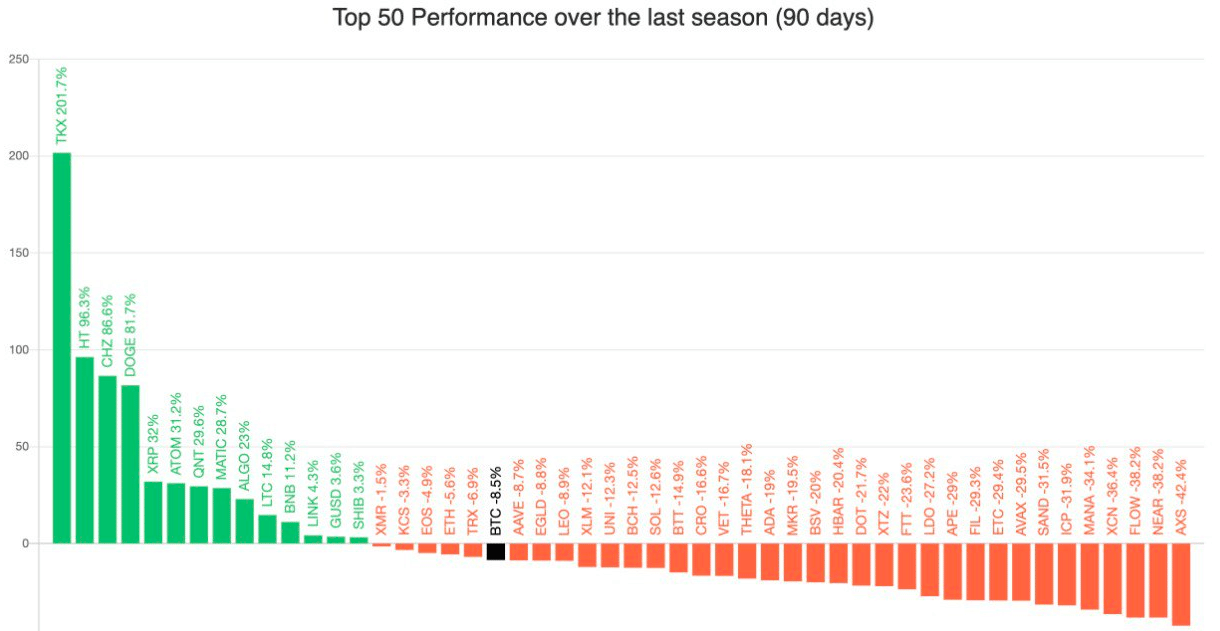Select the MANA -34.1% red bar

click(x=1089, y=576)
